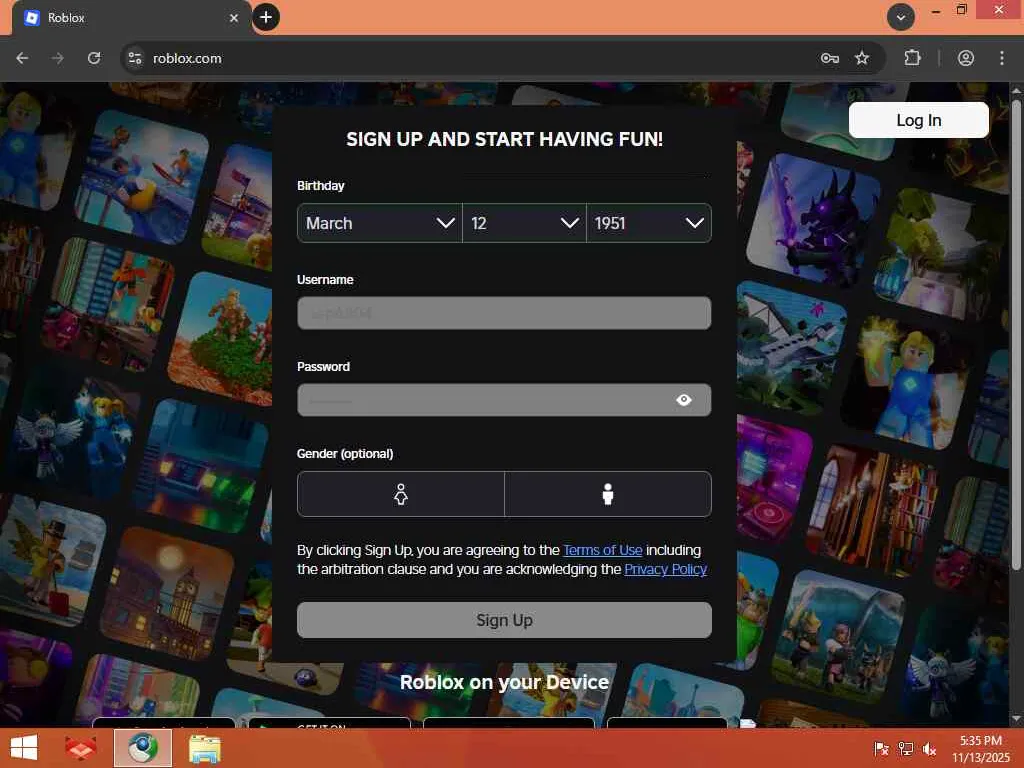
Task: Click the page vertical scrollbar
Action: 1016,333
